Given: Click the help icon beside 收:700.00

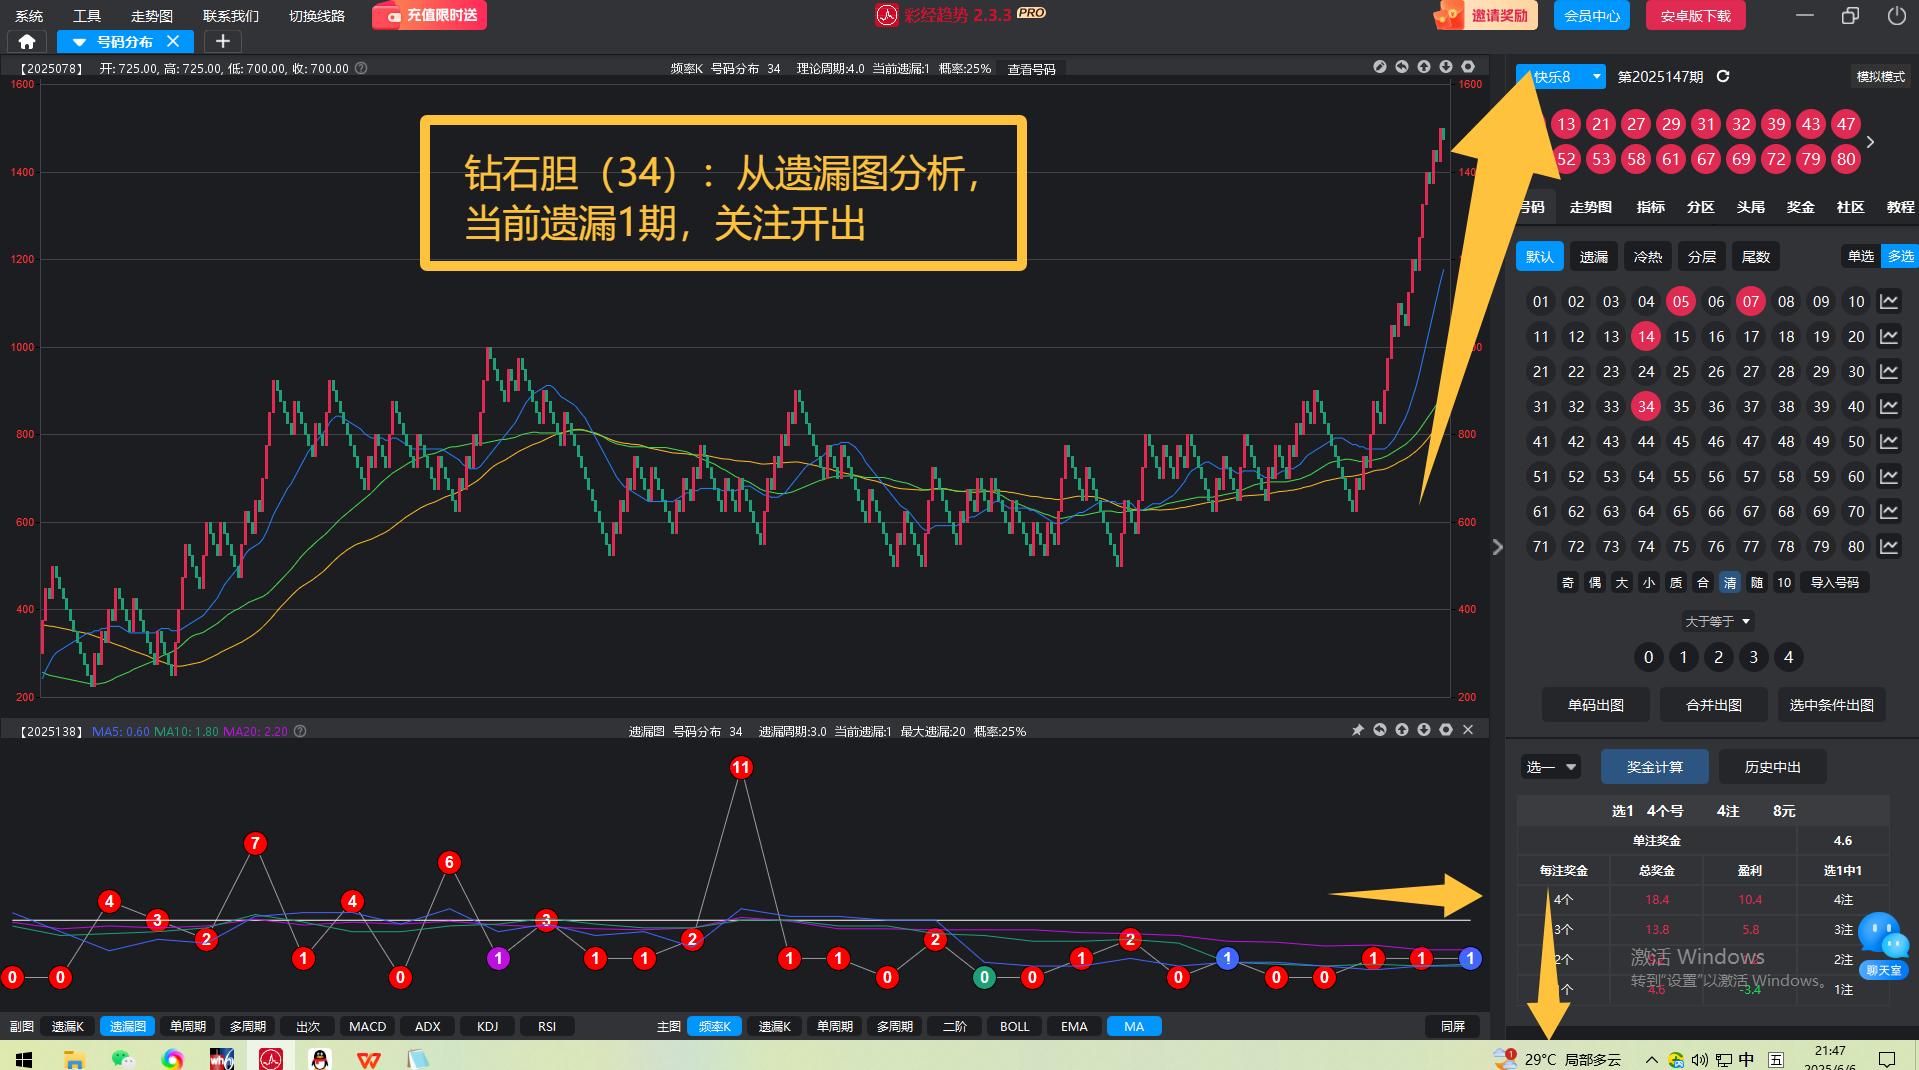Looking at the screenshot, I should point(362,68).
